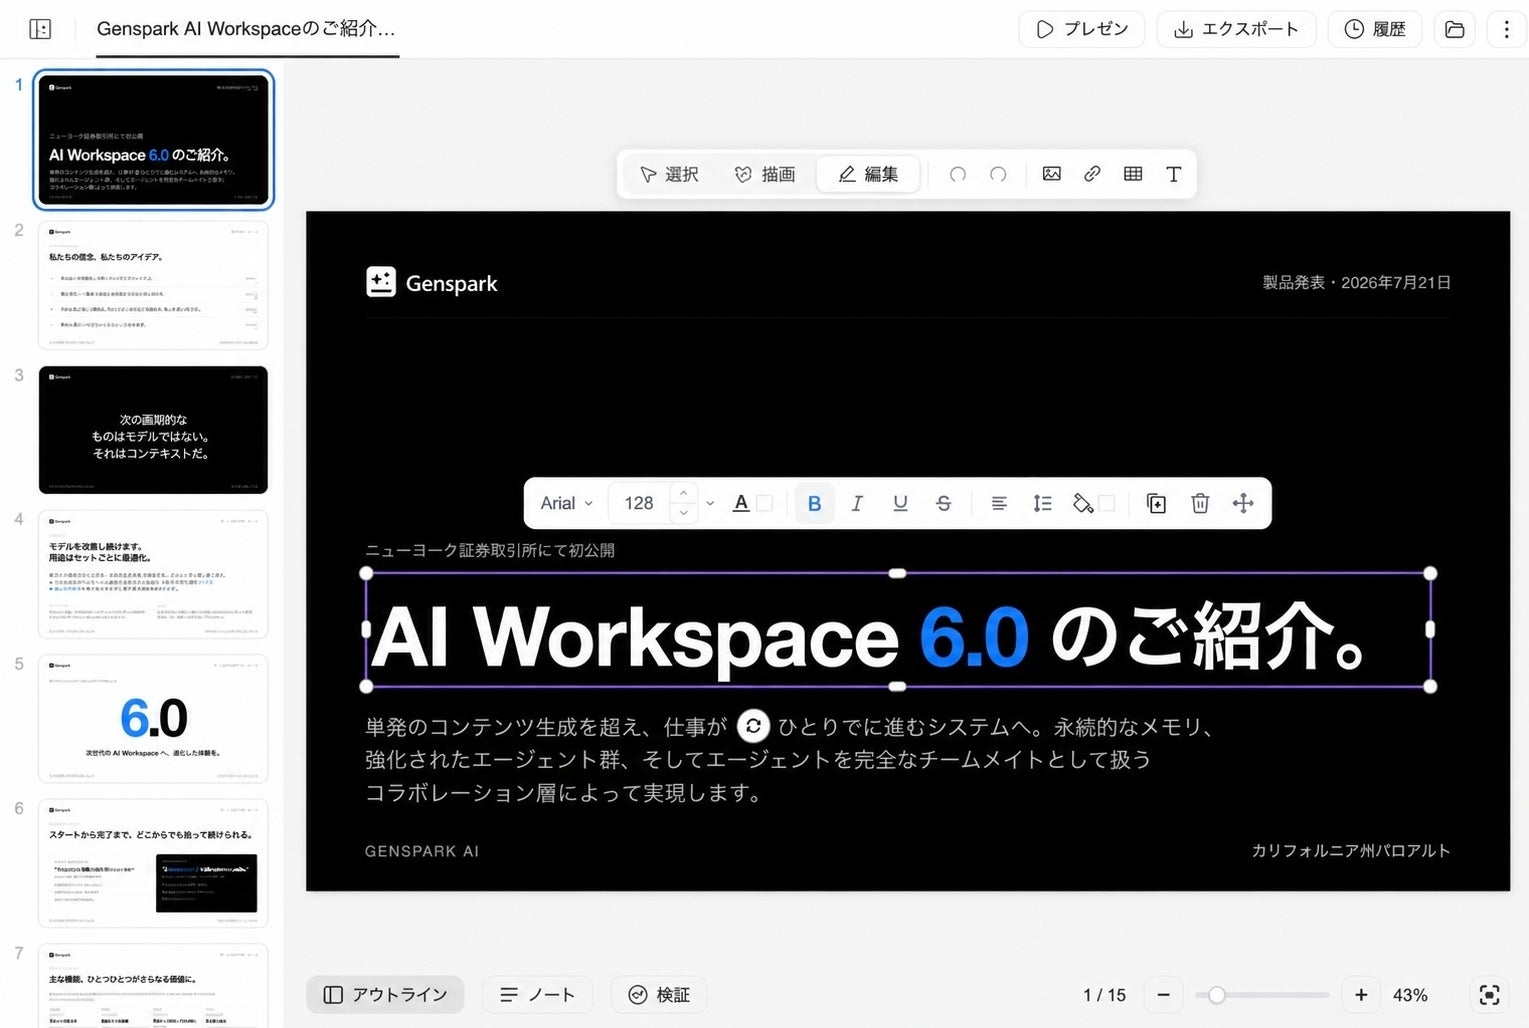
Task: Open the Arial font family dropdown
Action: [x=567, y=503]
